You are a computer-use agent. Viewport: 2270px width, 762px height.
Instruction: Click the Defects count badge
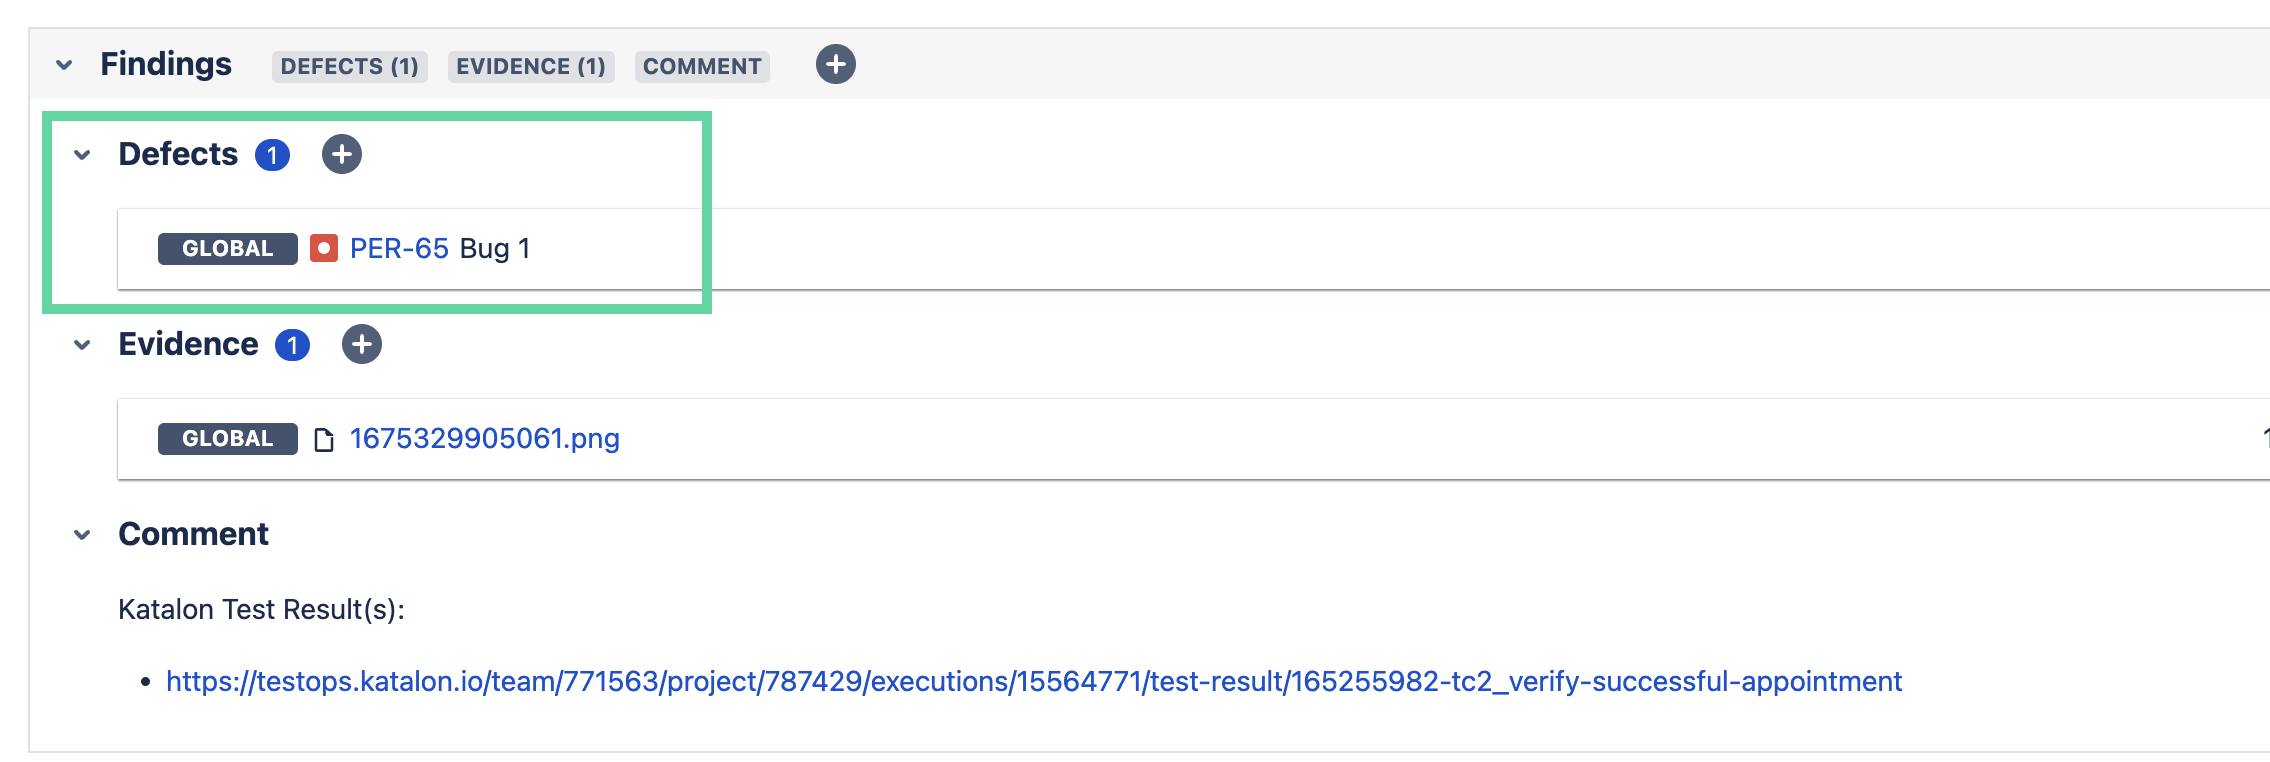click(x=272, y=155)
